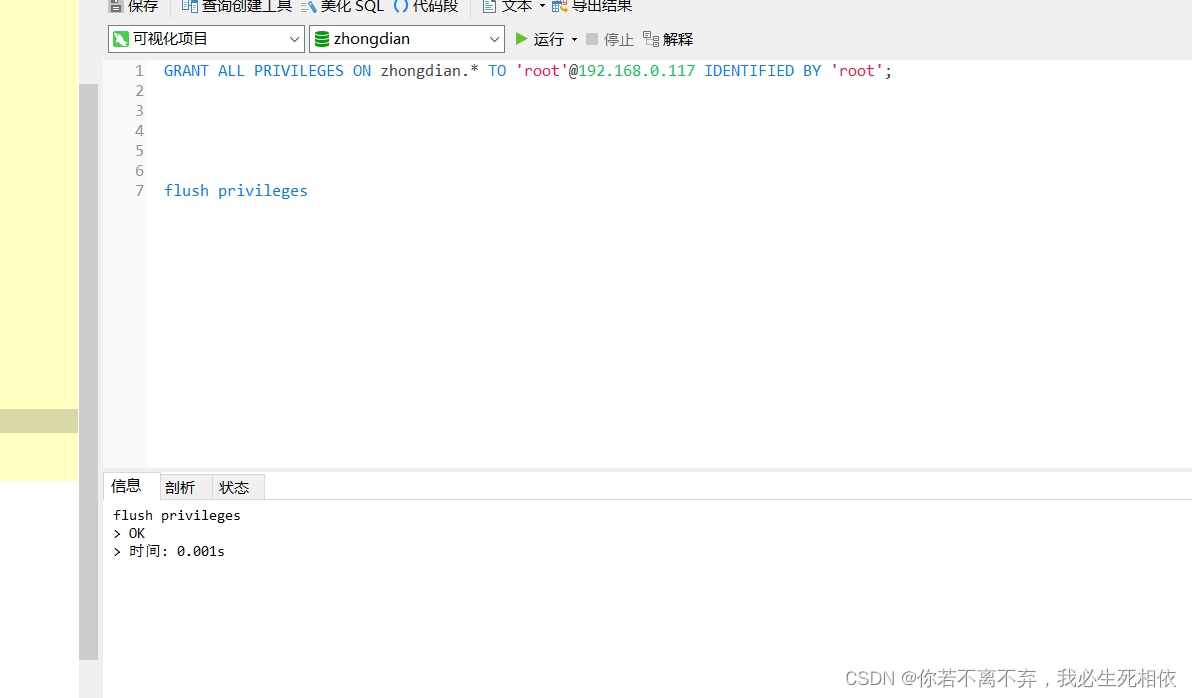The height and width of the screenshot is (698, 1192).
Task: Click the Explain (解释) button
Action: tap(668, 39)
